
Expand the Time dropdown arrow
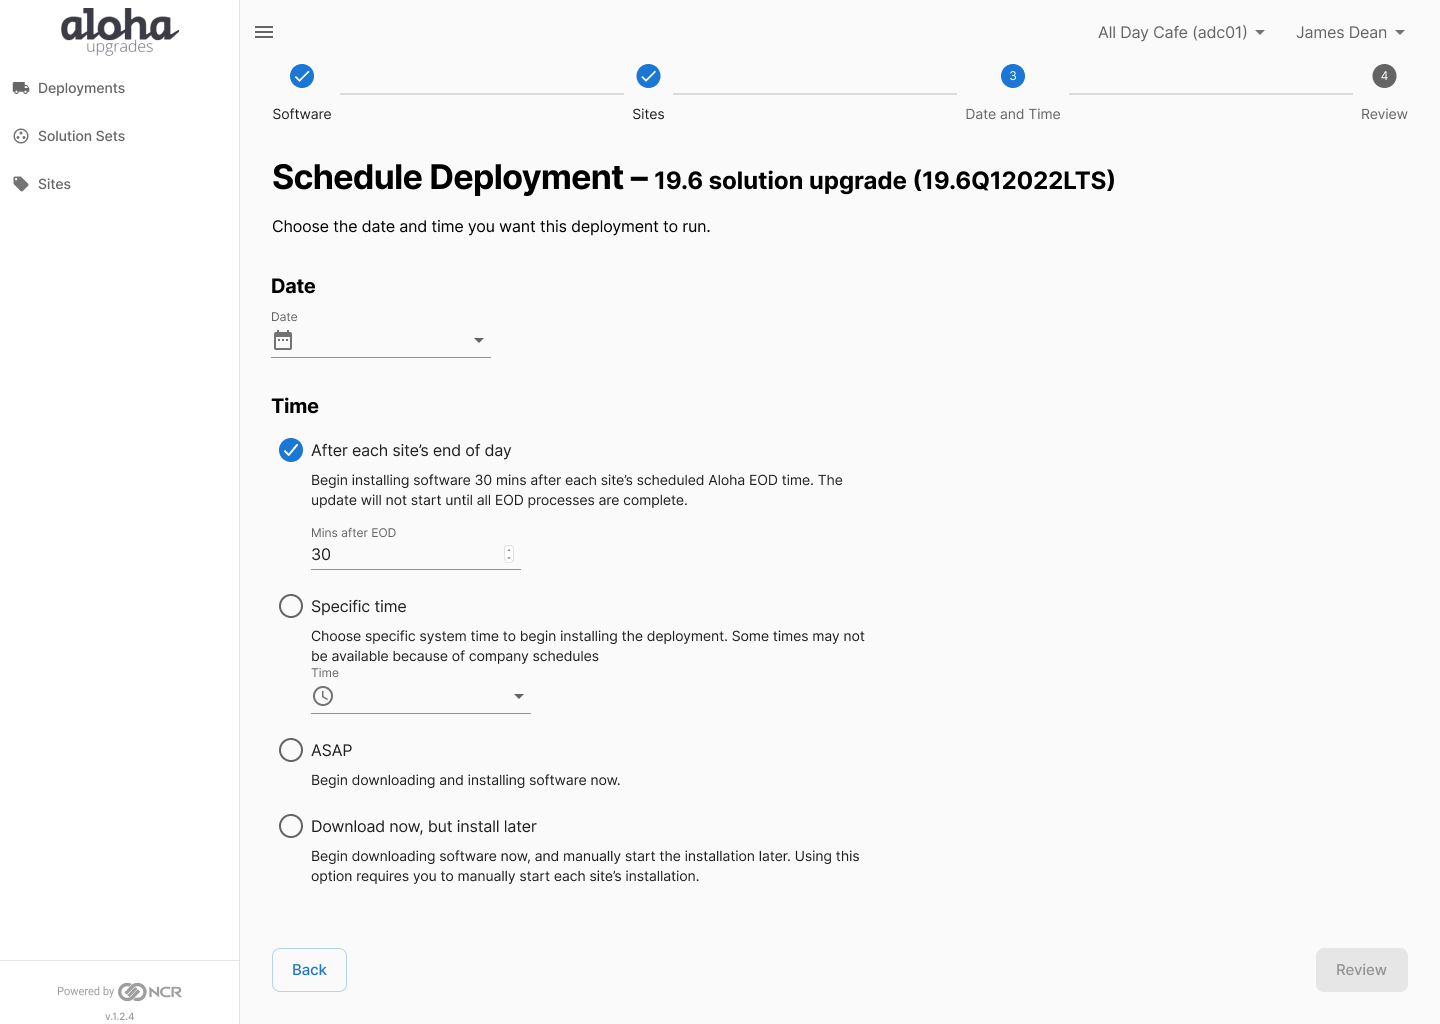519,696
